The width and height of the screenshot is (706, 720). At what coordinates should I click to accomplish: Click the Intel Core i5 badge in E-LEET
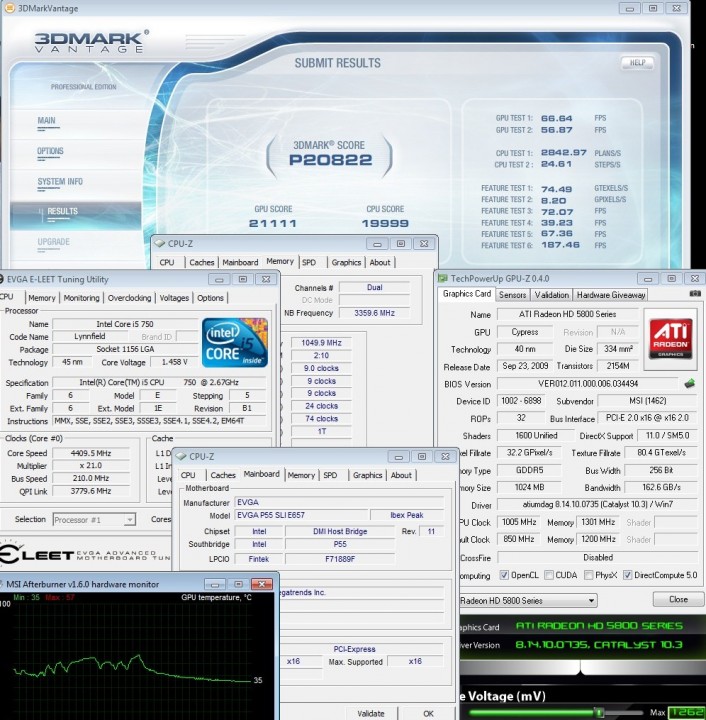tap(235, 343)
